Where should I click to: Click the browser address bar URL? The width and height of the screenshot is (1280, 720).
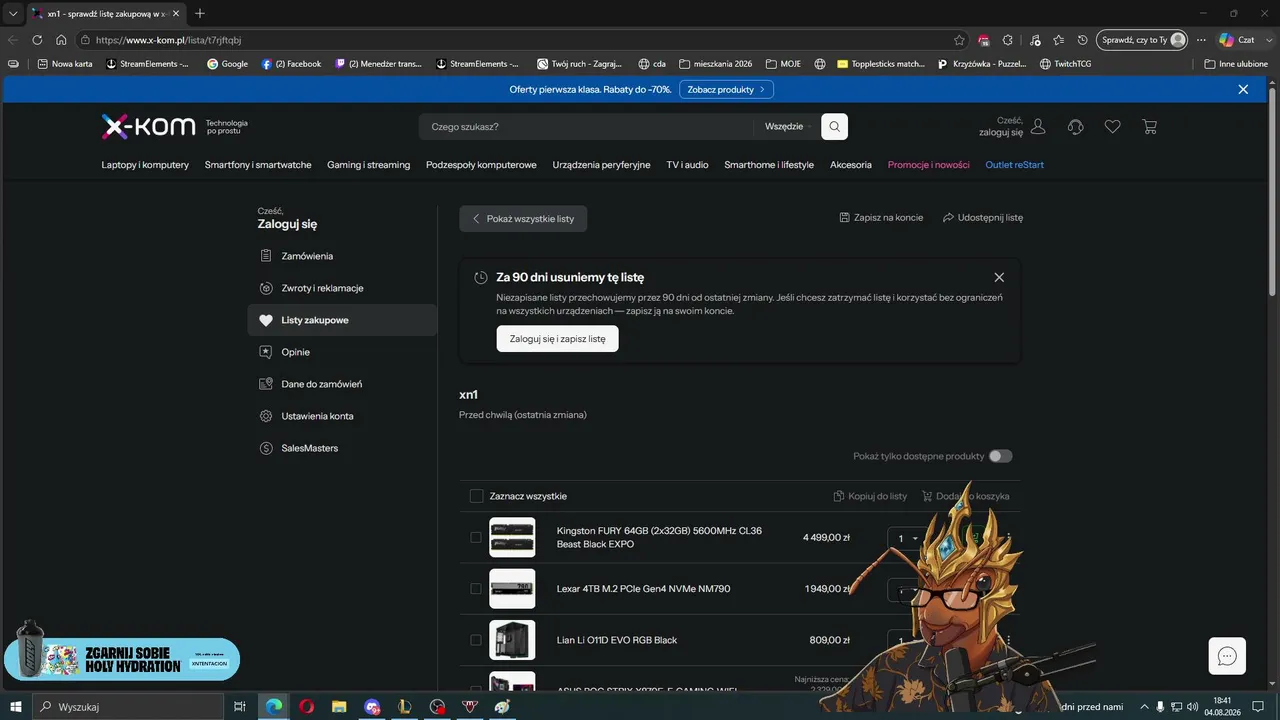point(168,40)
